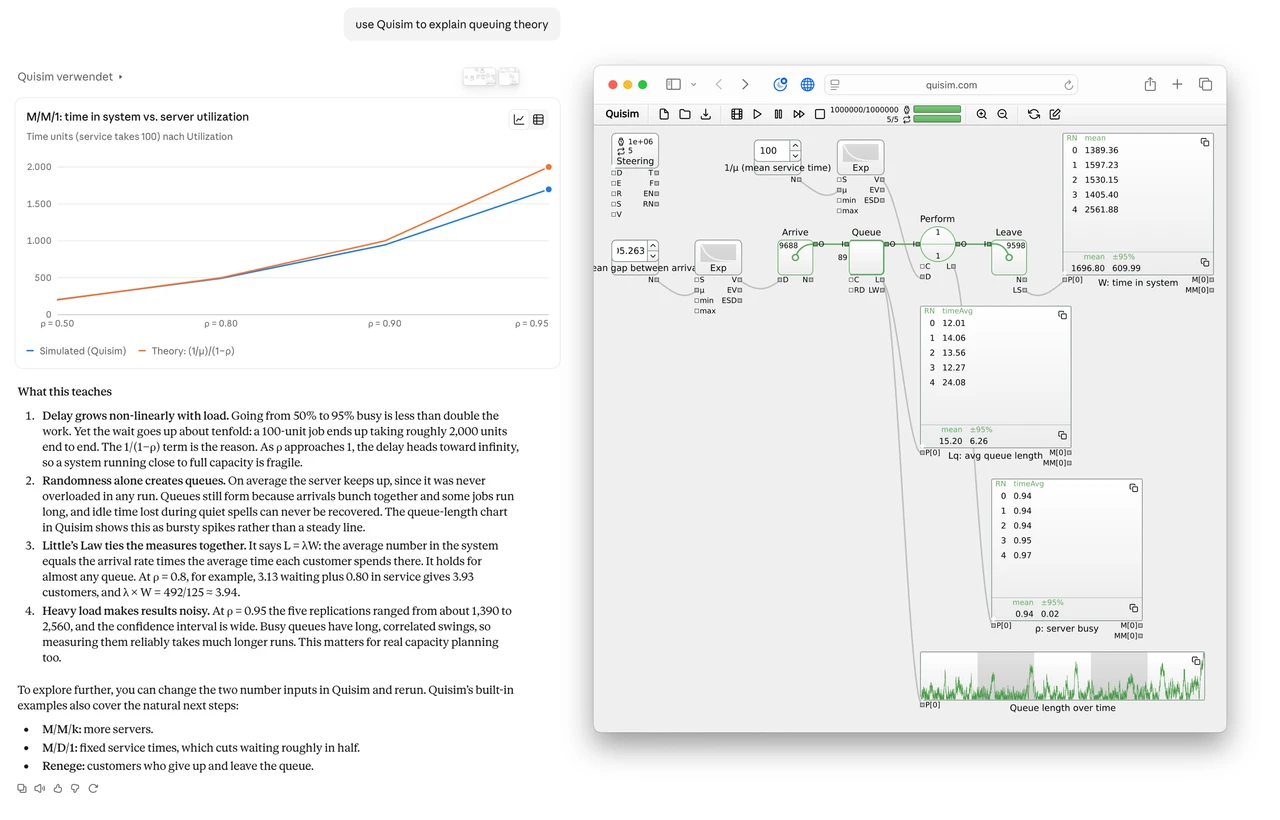Fast-forward the simulation
Image resolution: width=1280 pixels, height=820 pixels.
pos(799,114)
